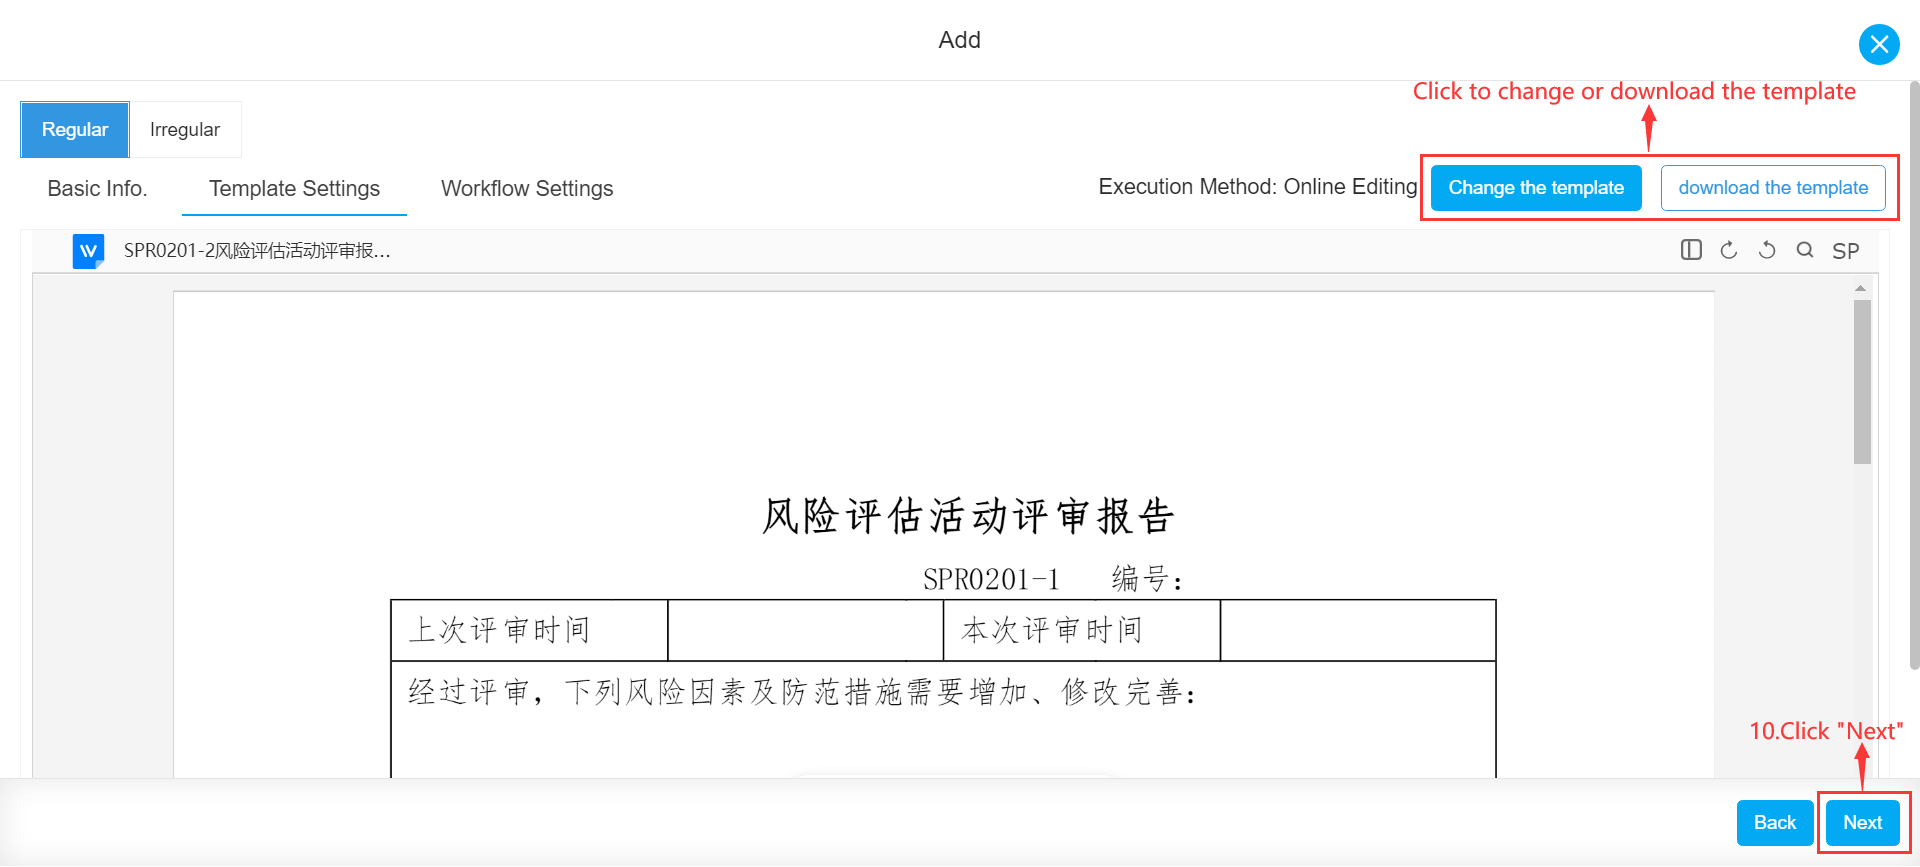Open the Basic Info. tab
The image size is (1920, 867).
97,188
